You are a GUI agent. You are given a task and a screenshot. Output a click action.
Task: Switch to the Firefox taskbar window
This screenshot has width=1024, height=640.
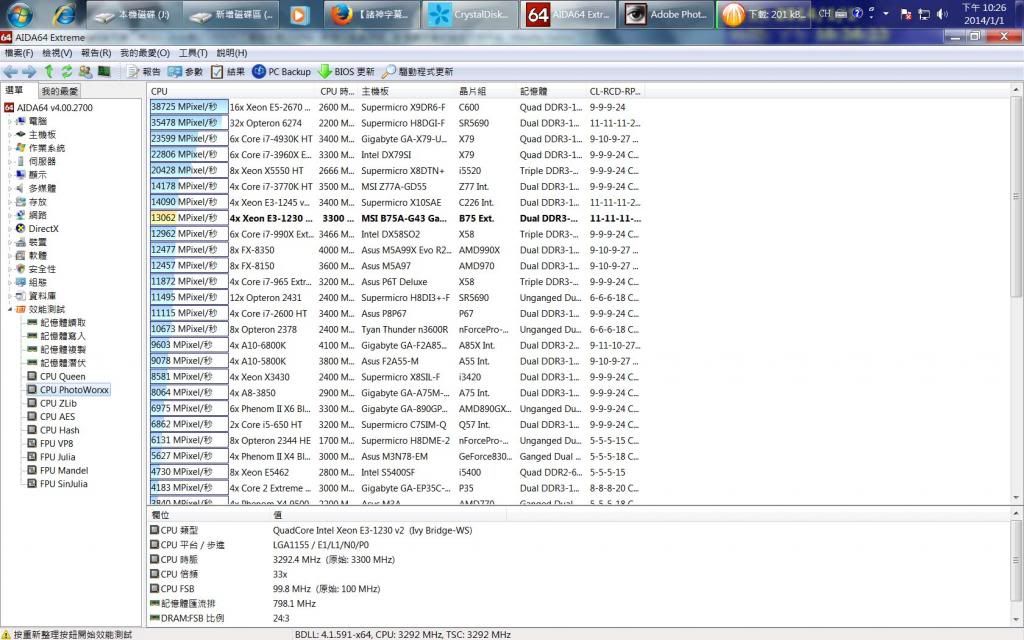tap(372, 14)
